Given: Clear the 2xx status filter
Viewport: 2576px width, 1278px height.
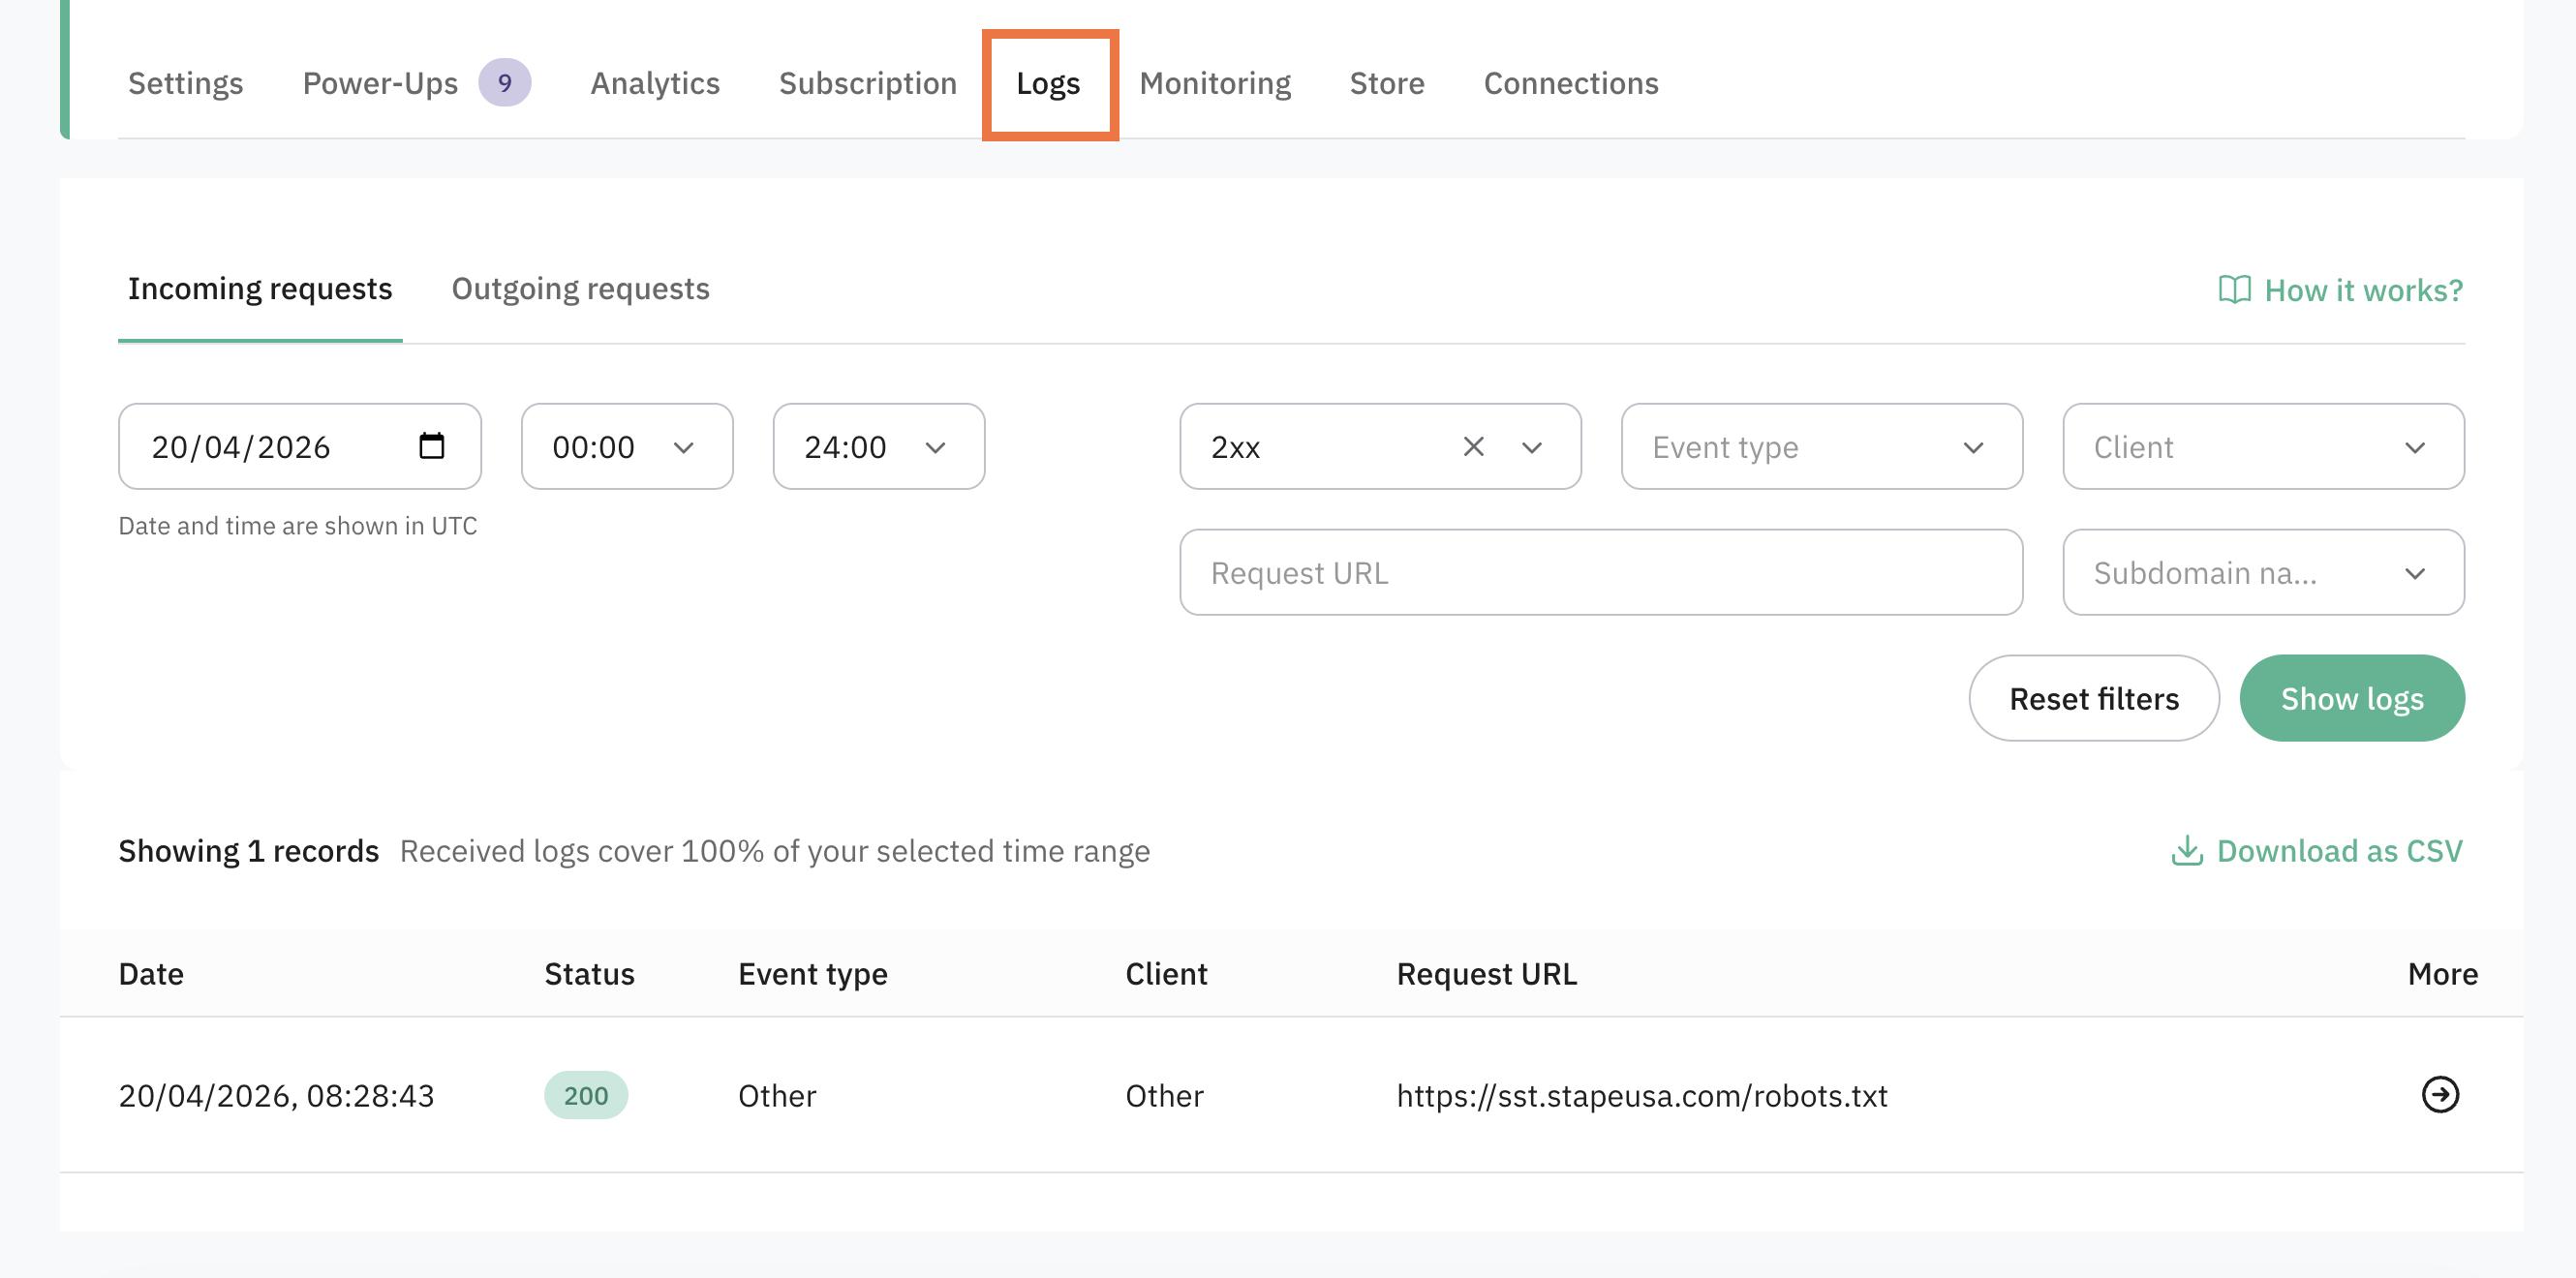Looking at the screenshot, I should click(1473, 446).
